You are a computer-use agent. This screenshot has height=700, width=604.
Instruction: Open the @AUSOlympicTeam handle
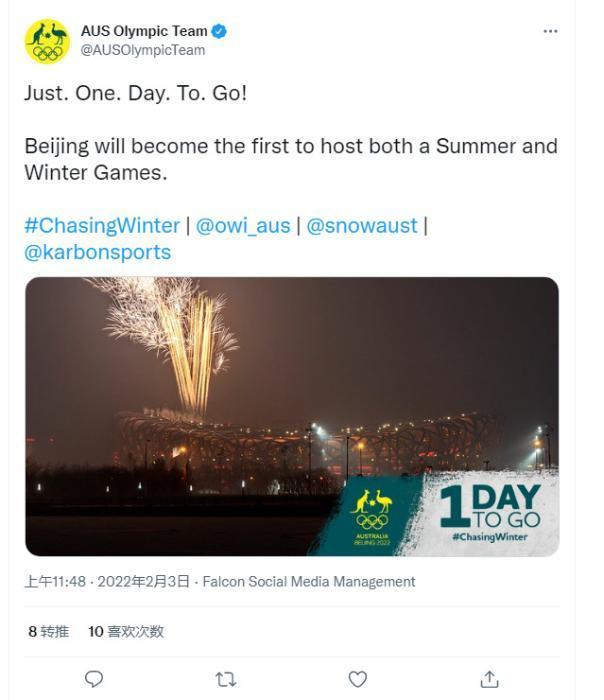click(x=142, y=50)
